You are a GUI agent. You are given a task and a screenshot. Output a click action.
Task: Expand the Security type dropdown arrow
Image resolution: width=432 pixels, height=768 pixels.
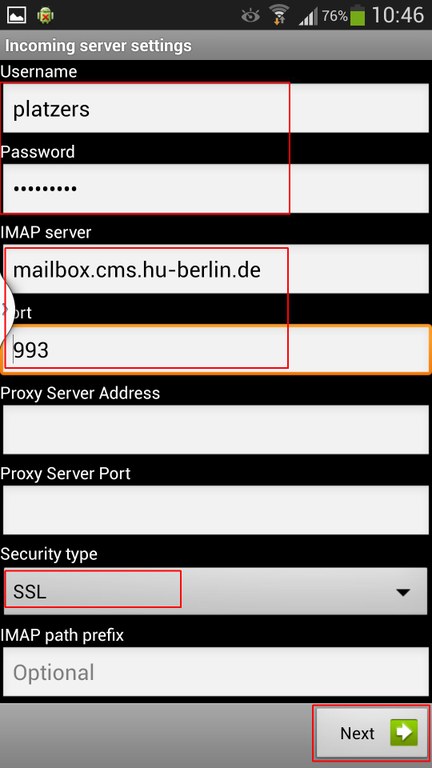click(403, 593)
